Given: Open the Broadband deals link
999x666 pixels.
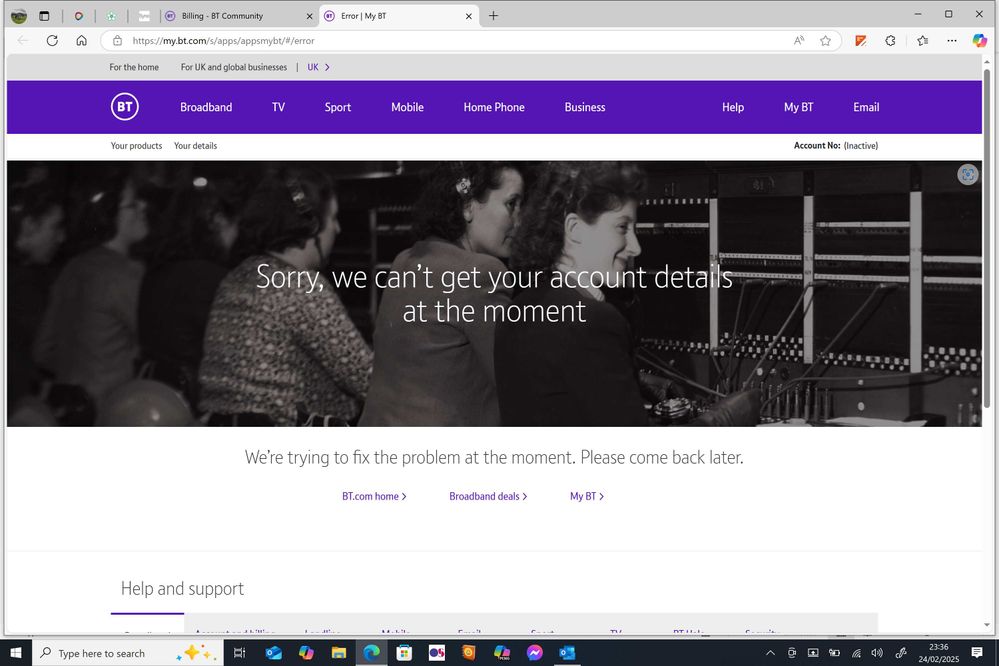Looking at the screenshot, I should pyautogui.click(x=487, y=496).
